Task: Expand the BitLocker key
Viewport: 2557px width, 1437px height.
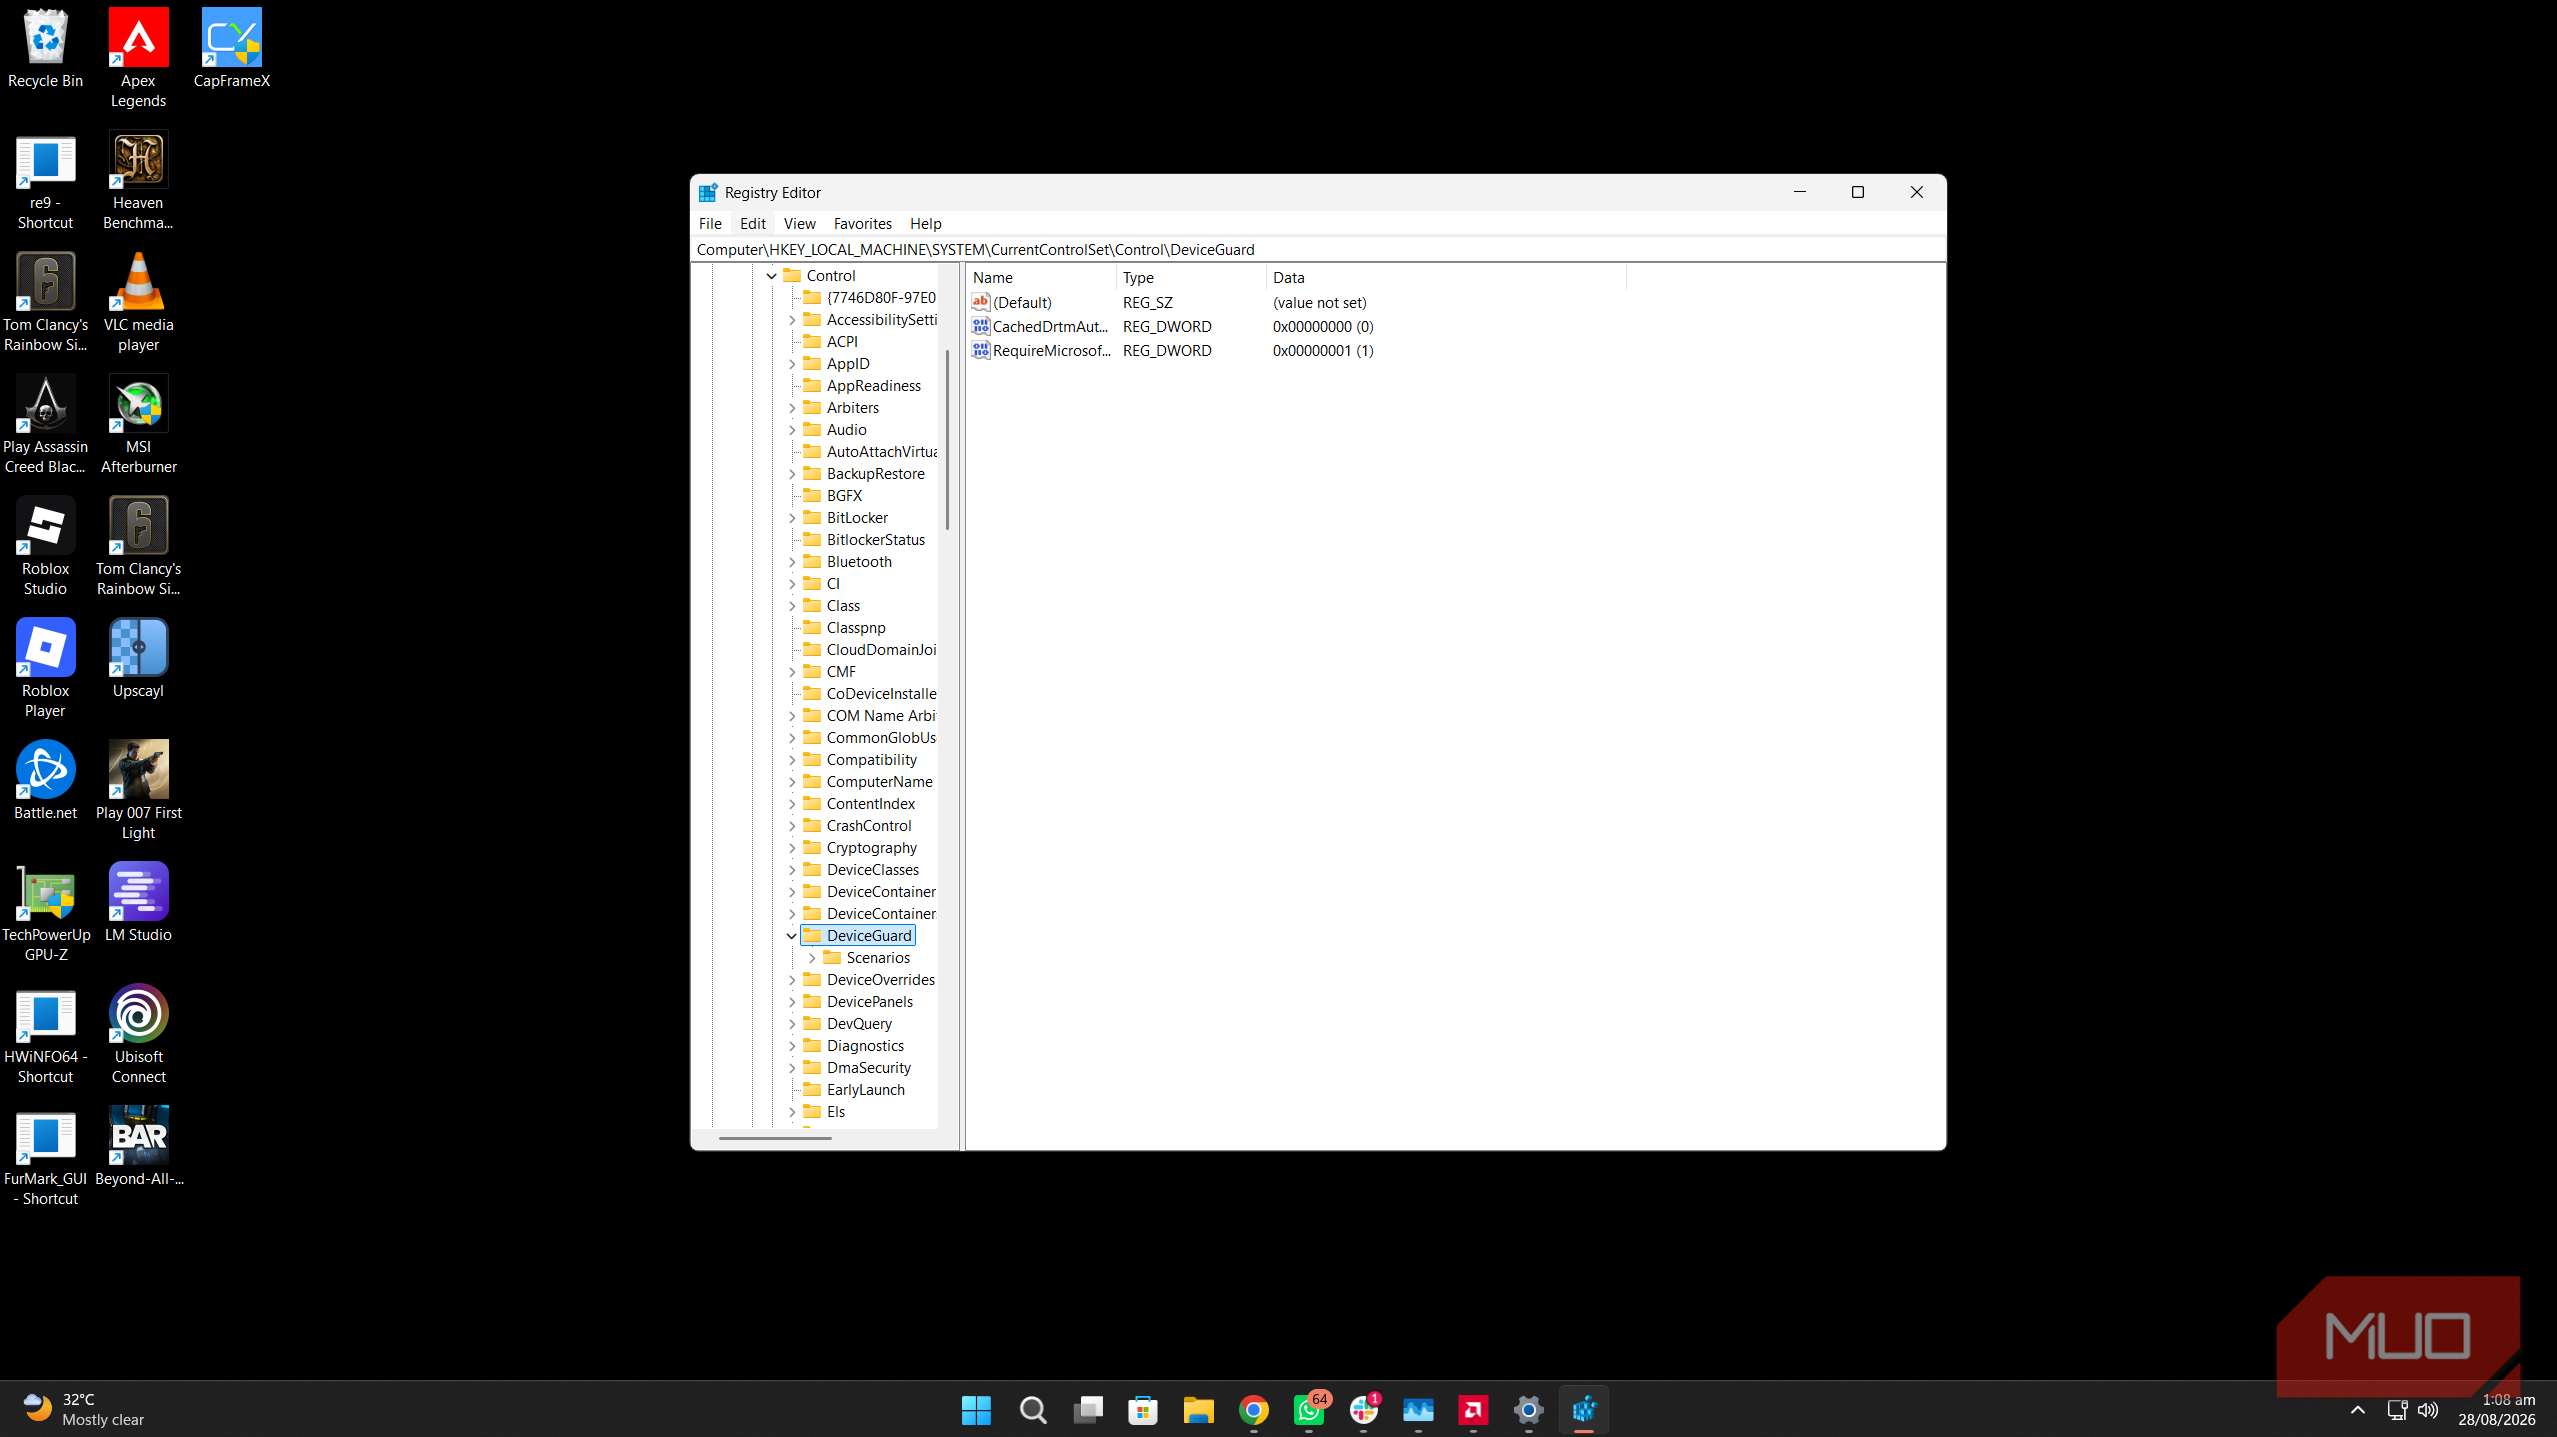Action: click(x=792, y=518)
